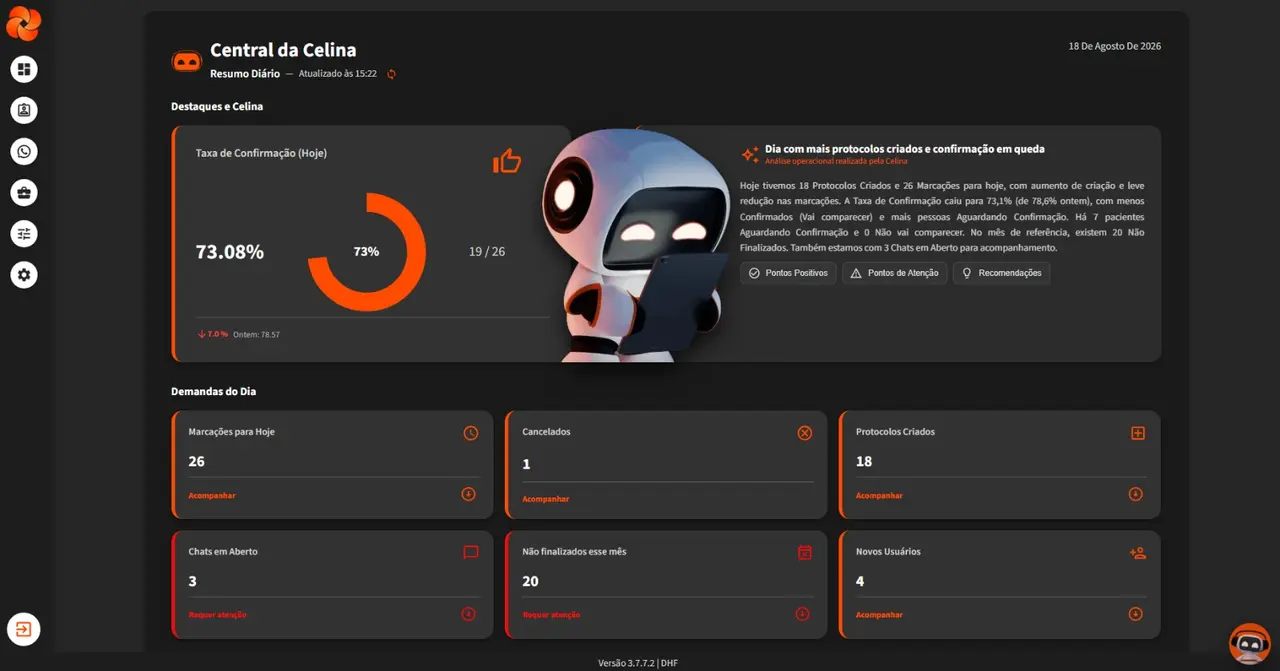The height and width of the screenshot is (671, 1280).
Task: Show the Recomendações analysis
Action: pyautogui.click(x=1001, y=273)
